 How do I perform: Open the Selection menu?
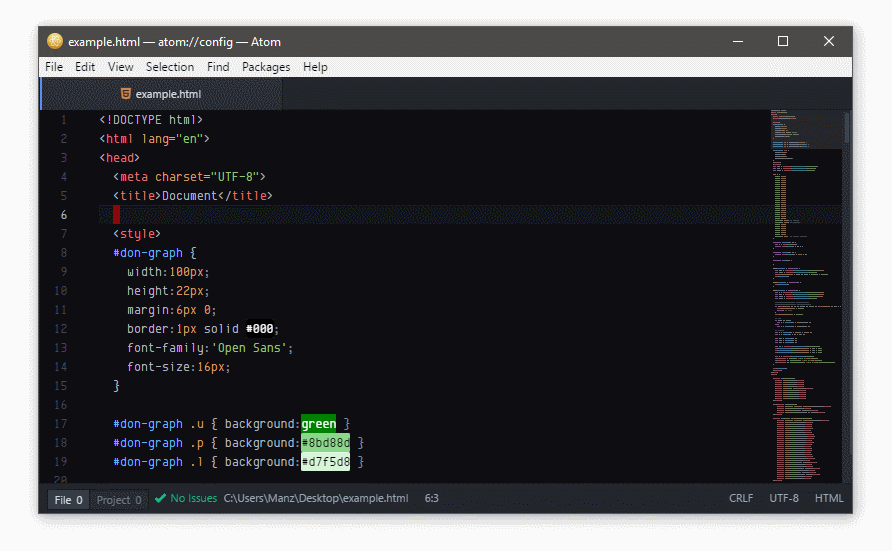(x=170, y=67)
